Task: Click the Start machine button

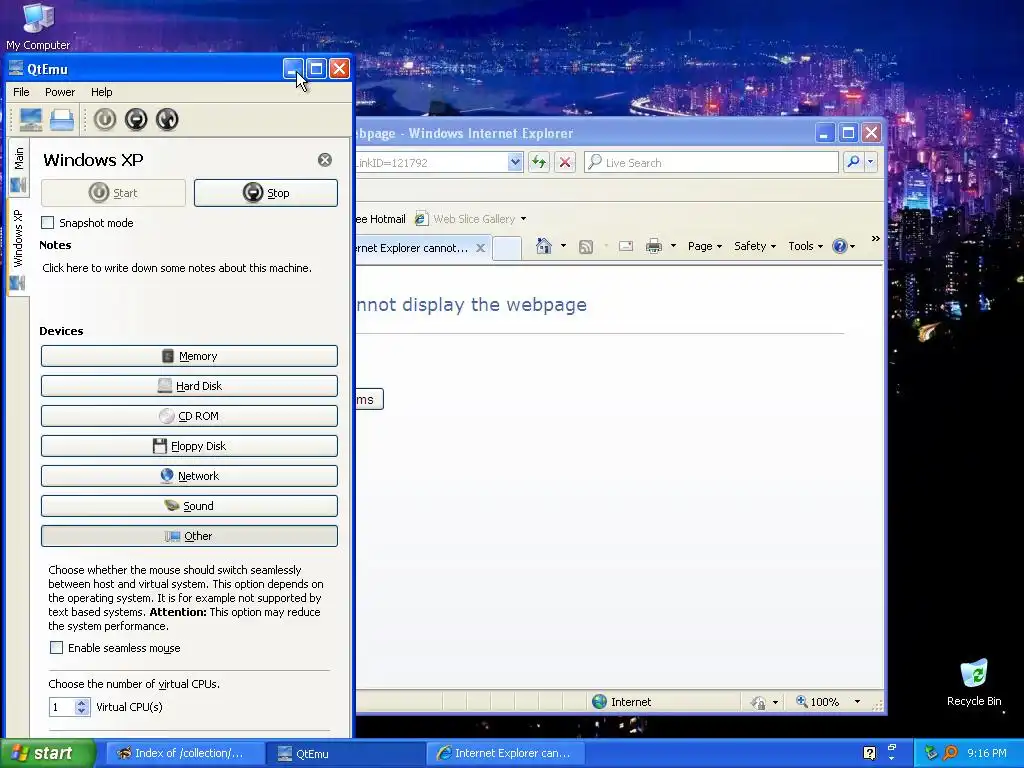Action: (x=113, y=193)
